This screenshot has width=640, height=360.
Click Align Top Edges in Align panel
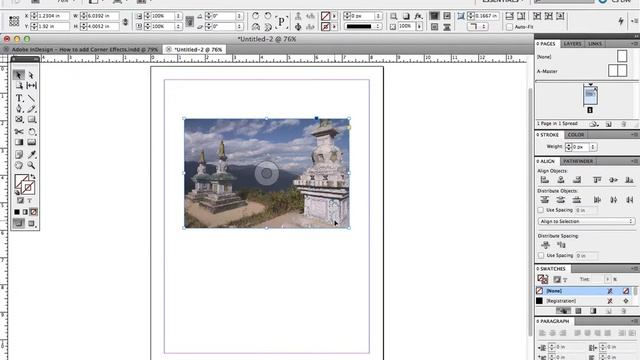597,180
